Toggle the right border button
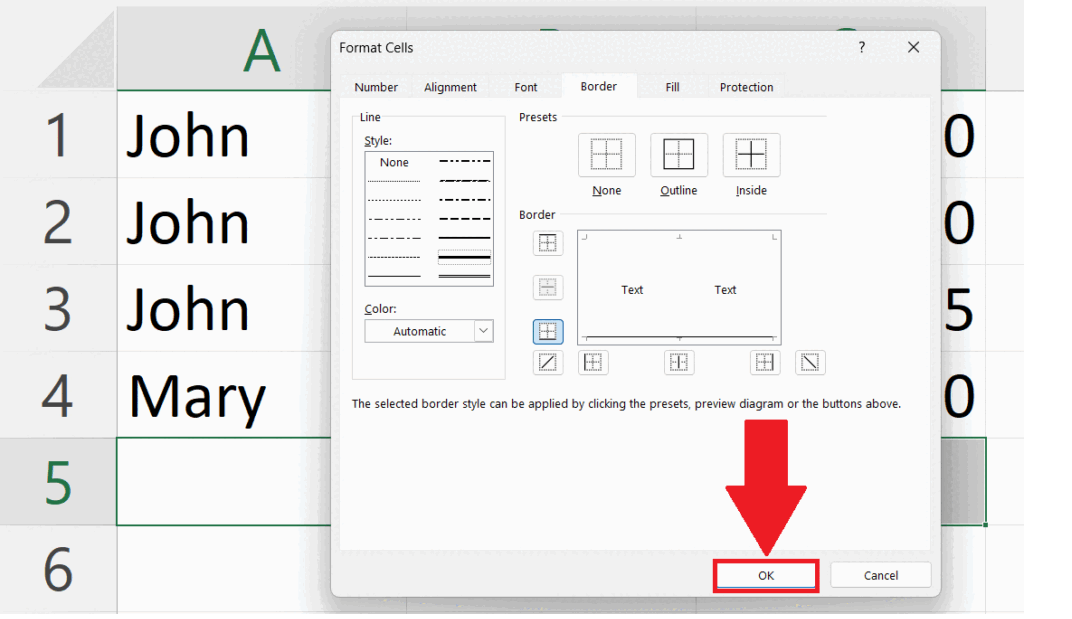Image resolution: width=1072 pixels, height=619 pixels. point(764,363)
